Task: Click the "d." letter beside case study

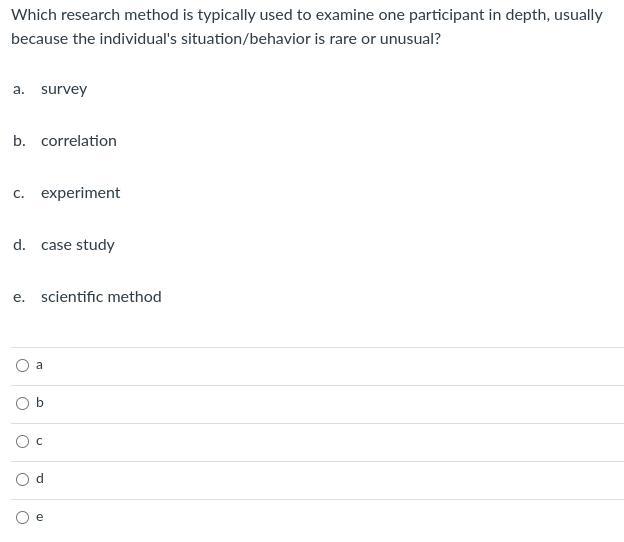Action: 19,245
